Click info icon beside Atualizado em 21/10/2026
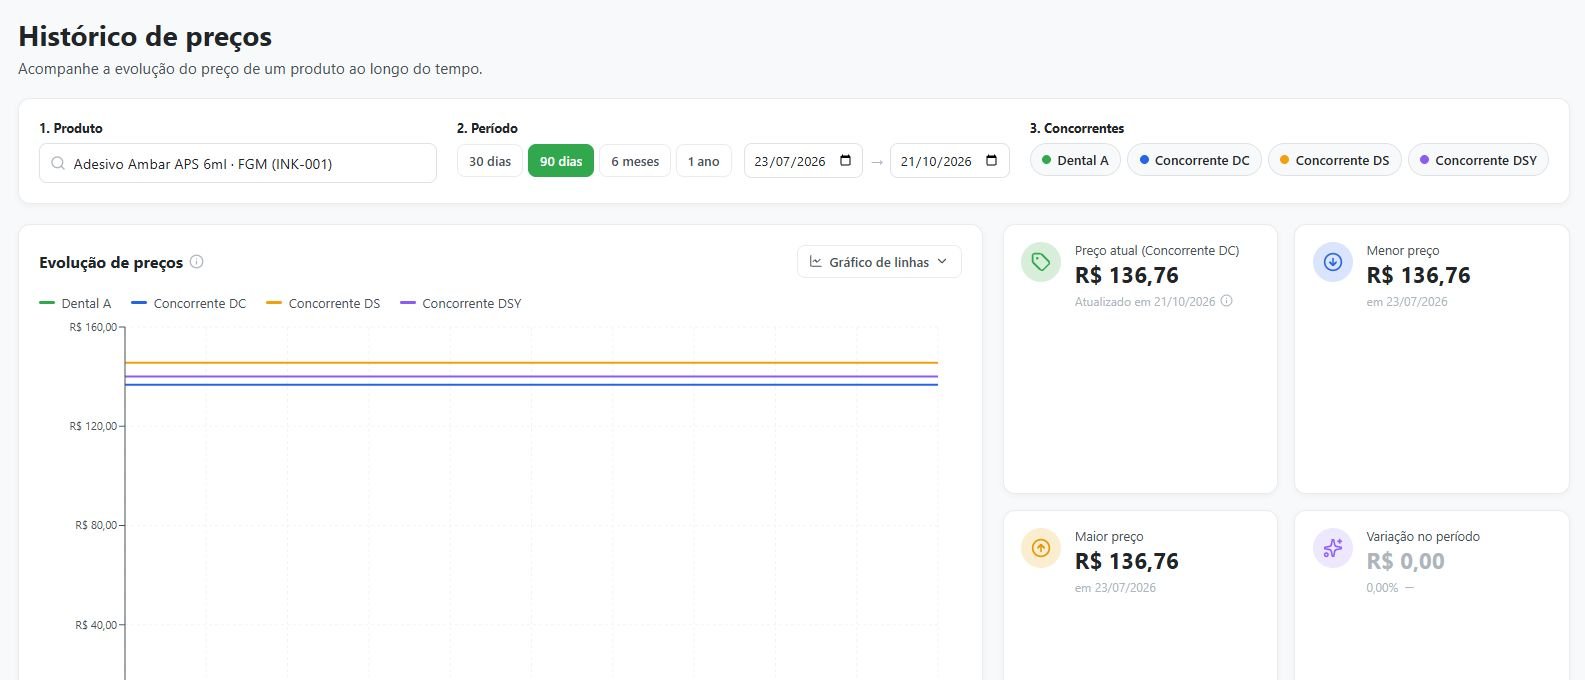The width and height of the screenshot is (1585, 680). click(x=1227, y=301)
